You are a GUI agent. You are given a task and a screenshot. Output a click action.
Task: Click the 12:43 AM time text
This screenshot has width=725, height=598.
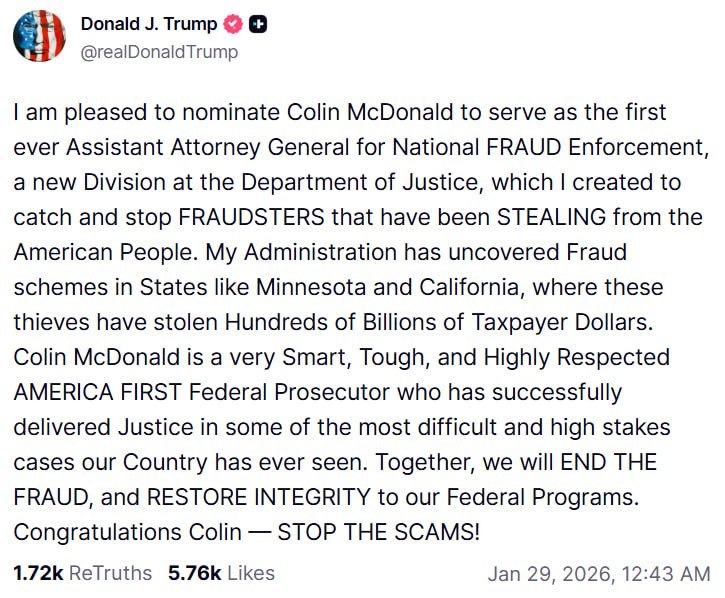pos(668,574)
